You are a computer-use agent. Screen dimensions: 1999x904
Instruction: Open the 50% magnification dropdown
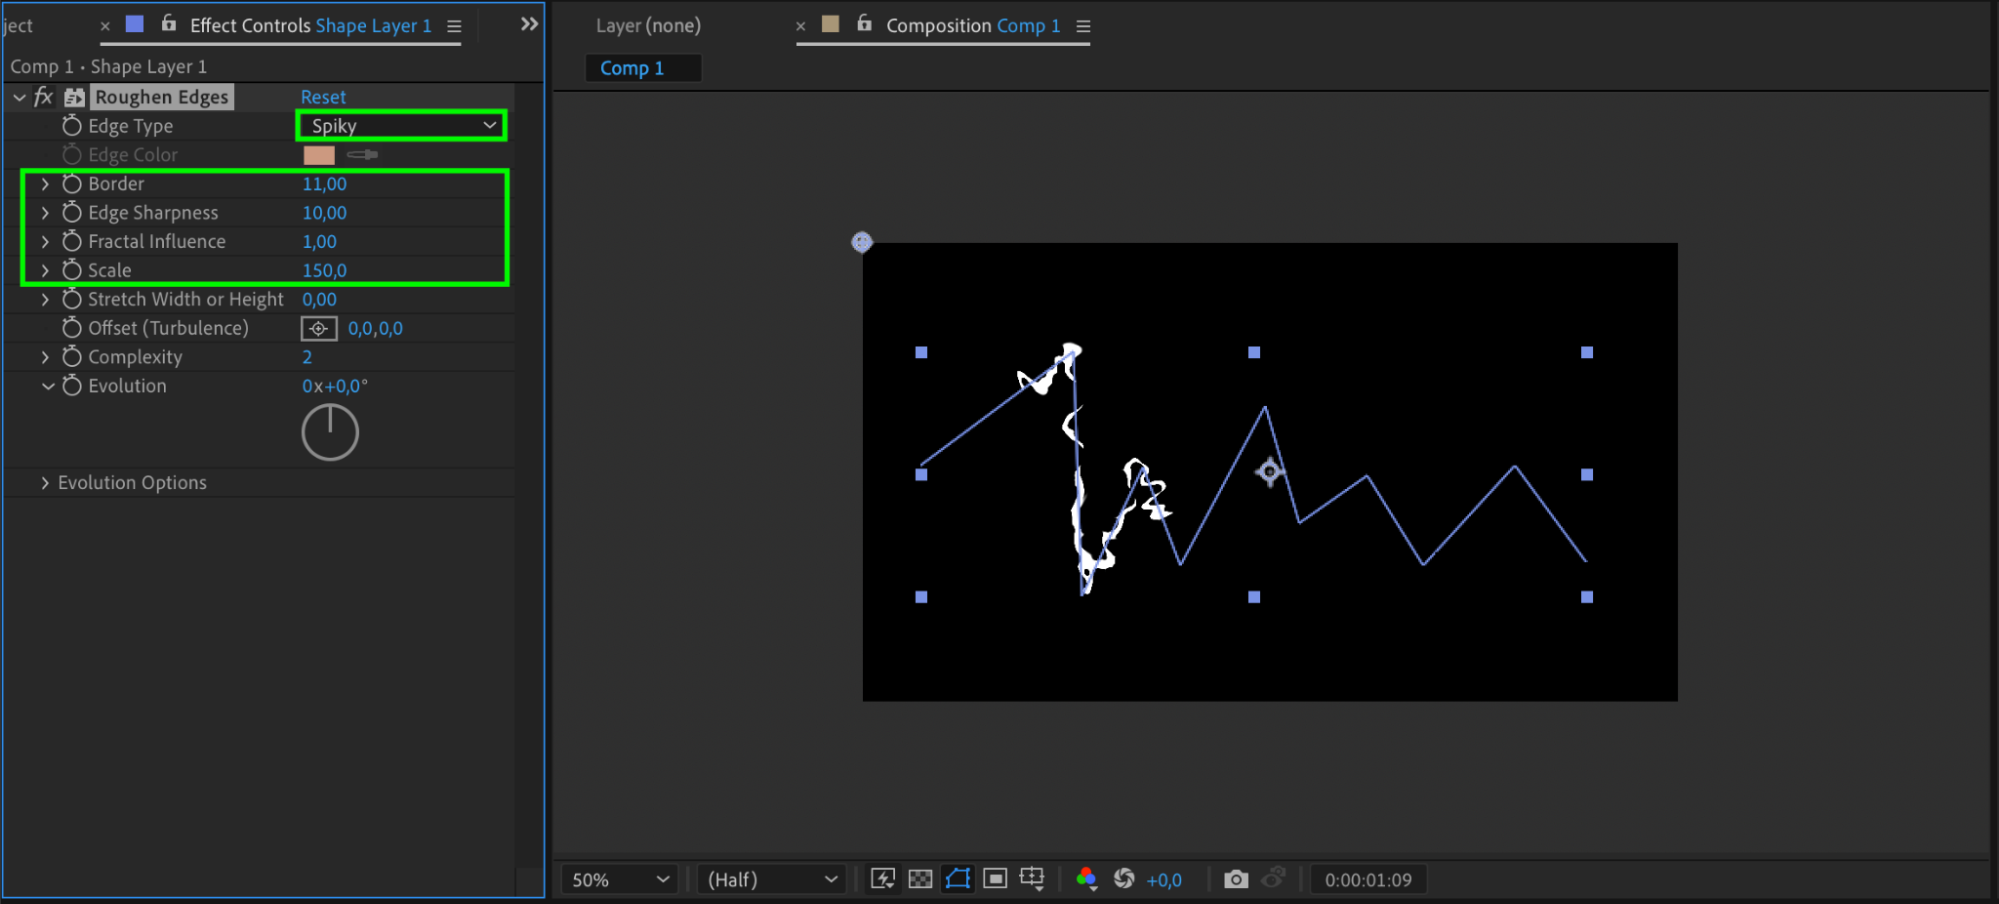619,879
